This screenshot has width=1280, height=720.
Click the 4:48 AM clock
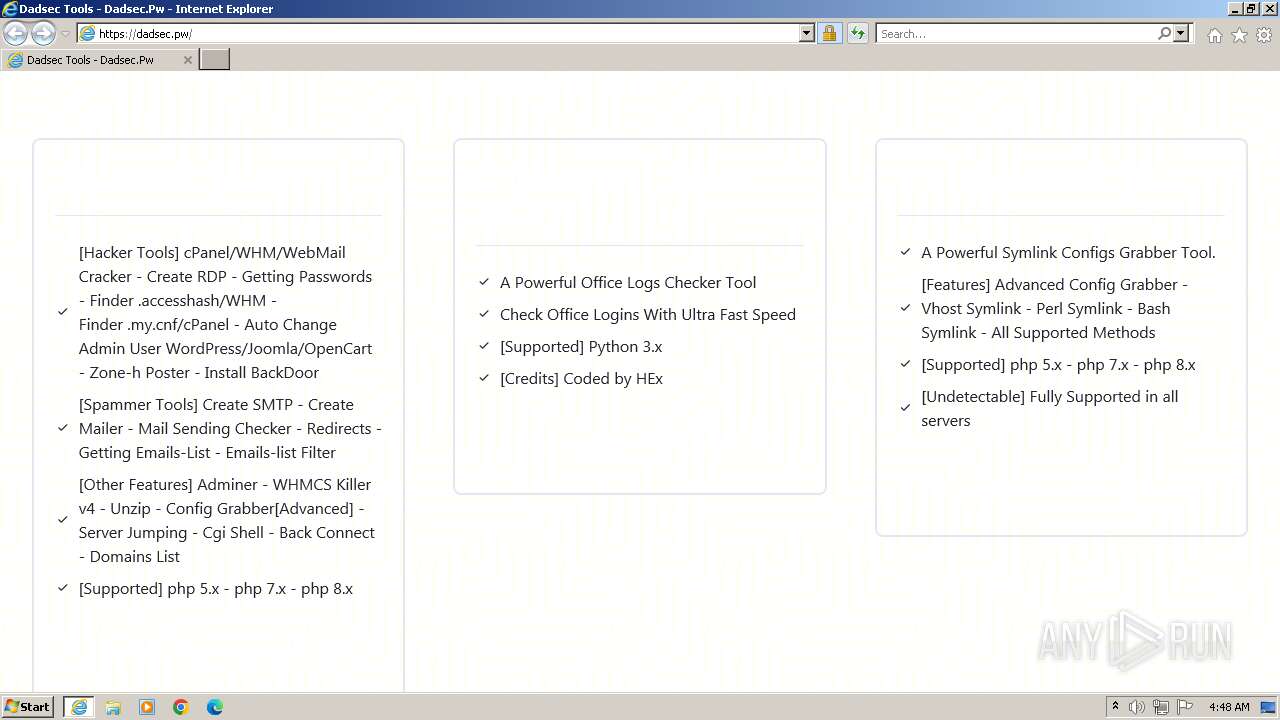[1229, 707]
